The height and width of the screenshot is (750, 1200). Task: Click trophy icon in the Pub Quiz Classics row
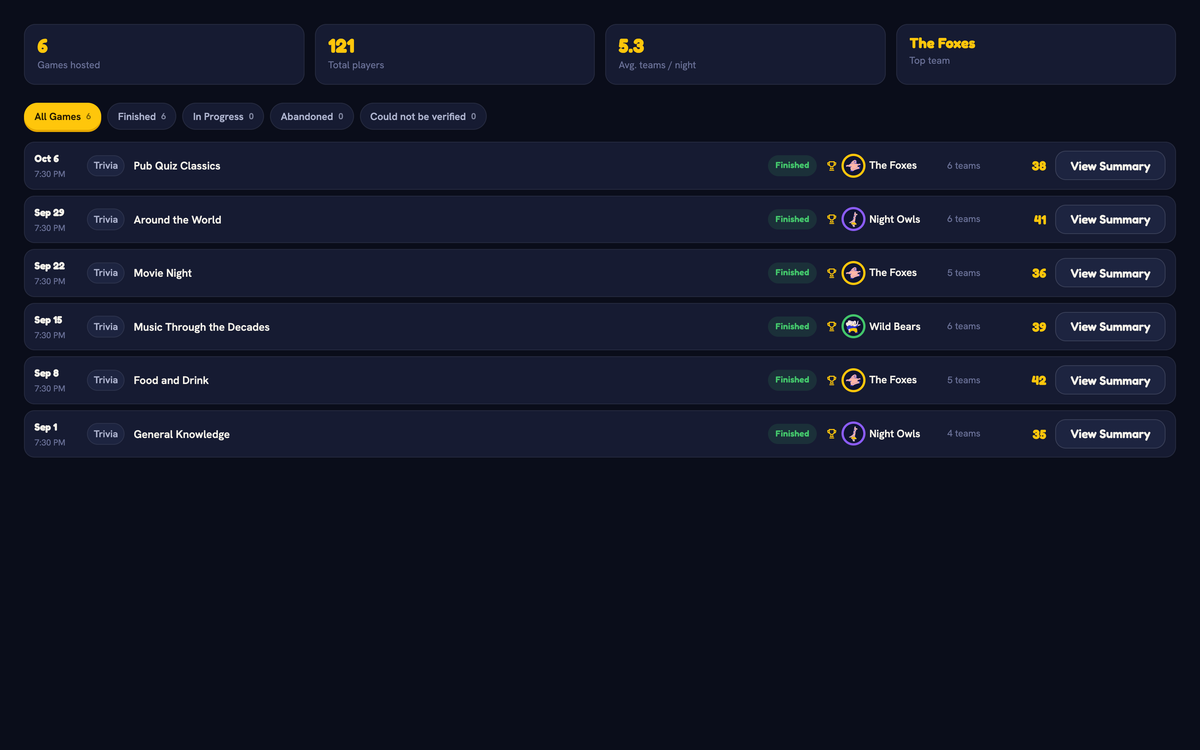pos(831,166)
